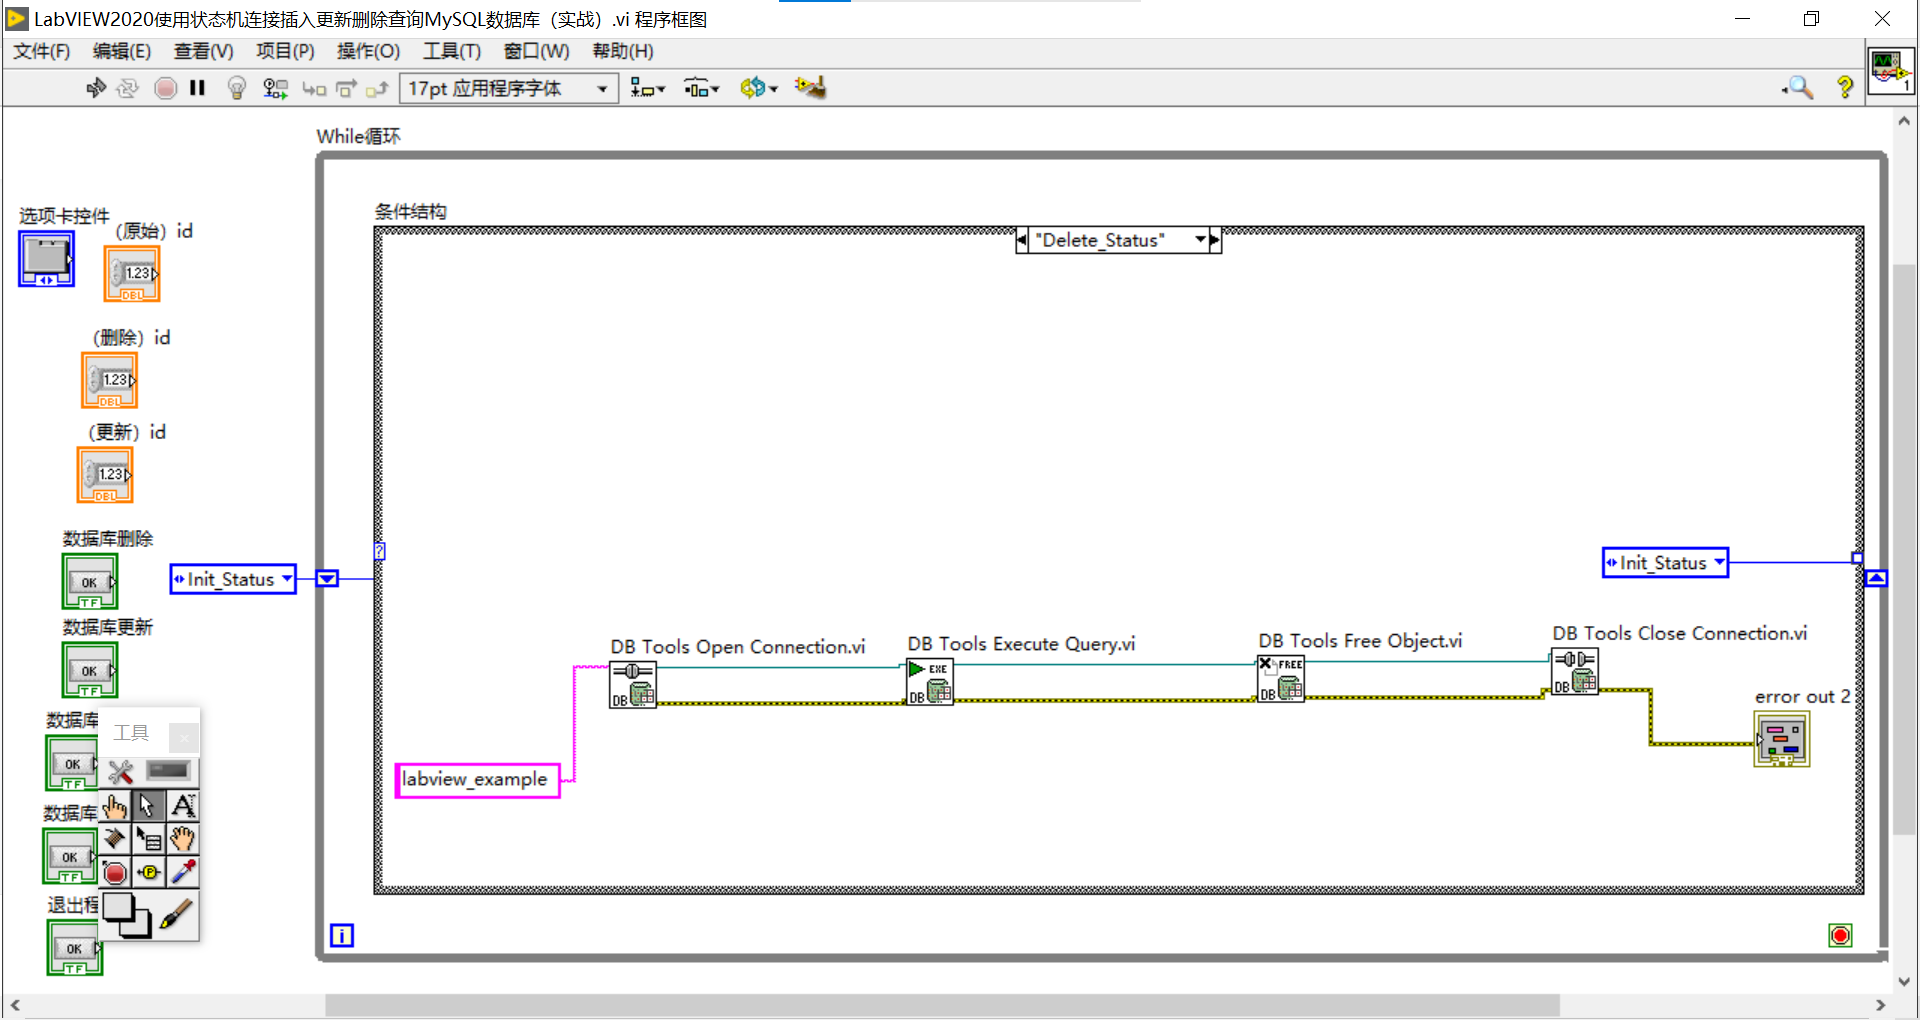
Task: Enable Highlight Execution lightbulb
Action: 236,88
